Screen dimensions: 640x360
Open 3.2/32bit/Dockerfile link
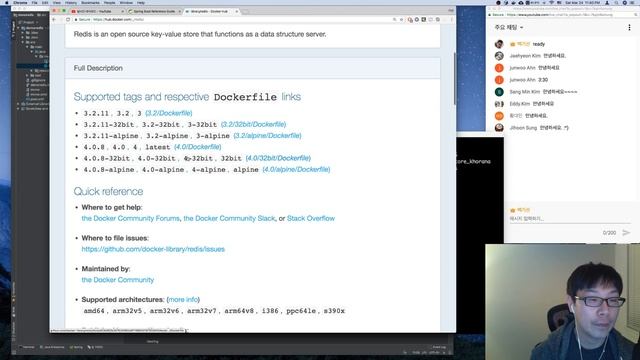253,124
